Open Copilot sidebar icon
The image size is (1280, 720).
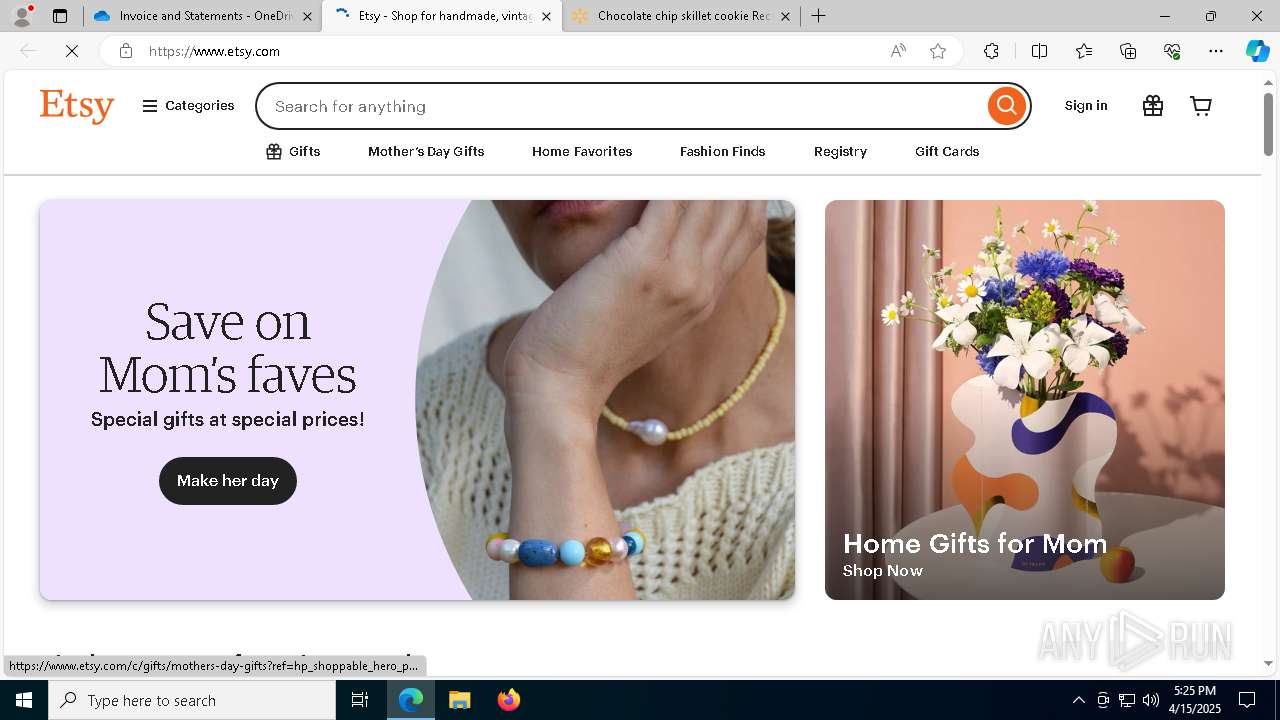tap(1258, 51)
